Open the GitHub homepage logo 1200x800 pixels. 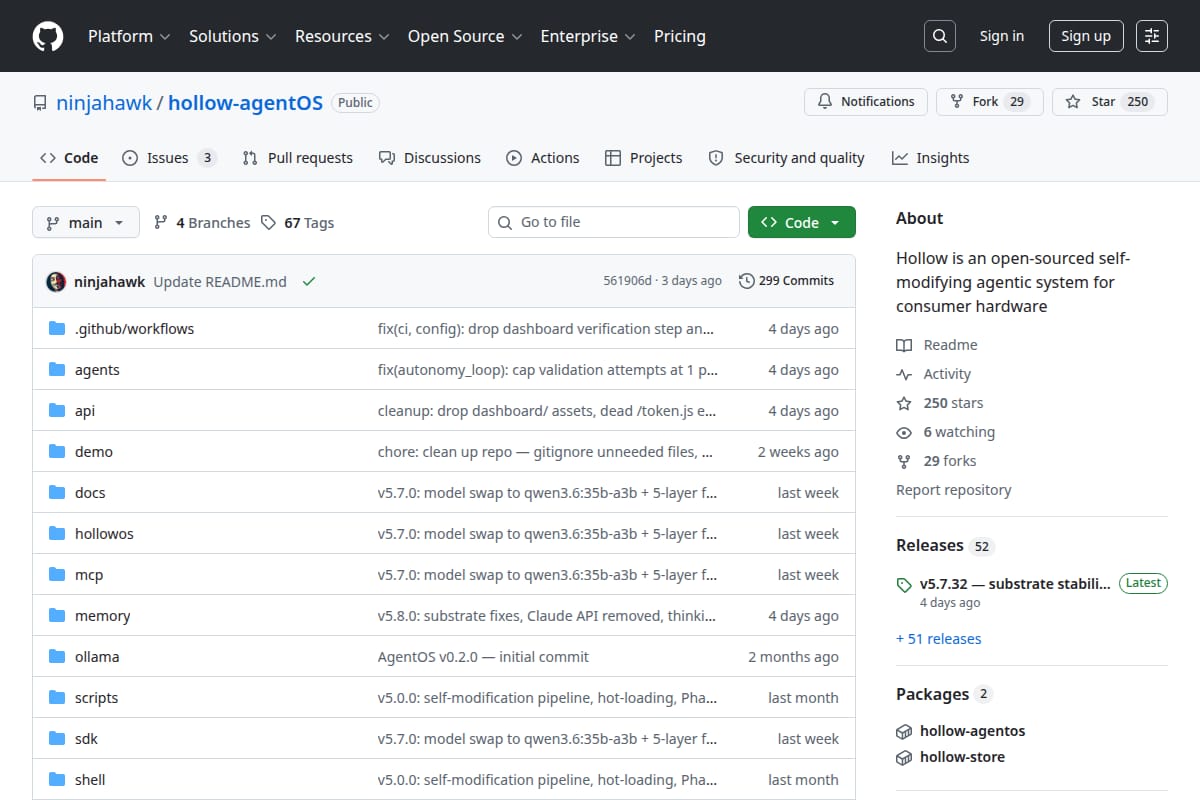48,36
